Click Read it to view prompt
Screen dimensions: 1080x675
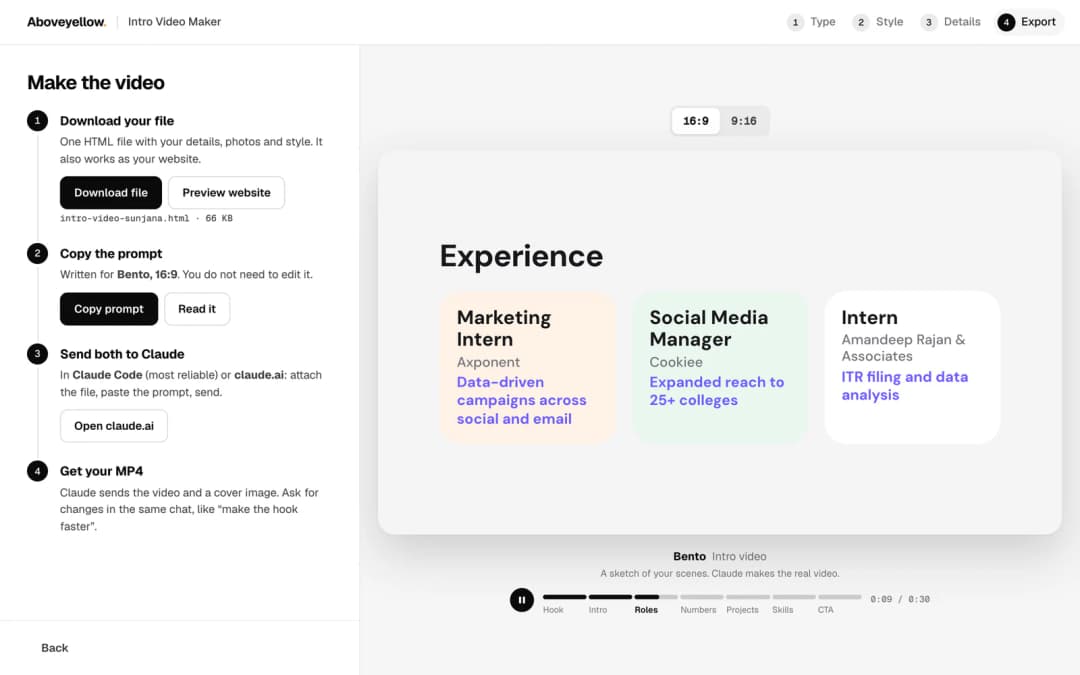(197, 309)
